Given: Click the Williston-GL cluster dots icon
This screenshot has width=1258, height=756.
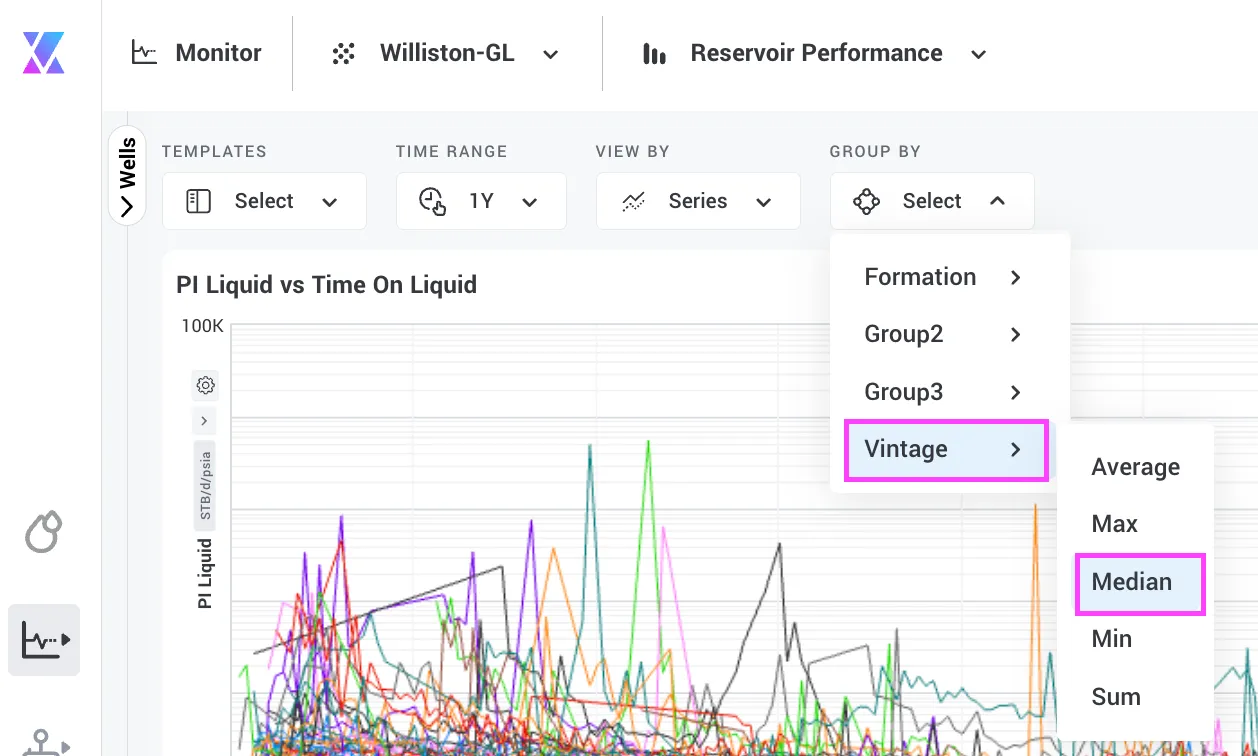Looking at the screenshot, I should [343, 54].
